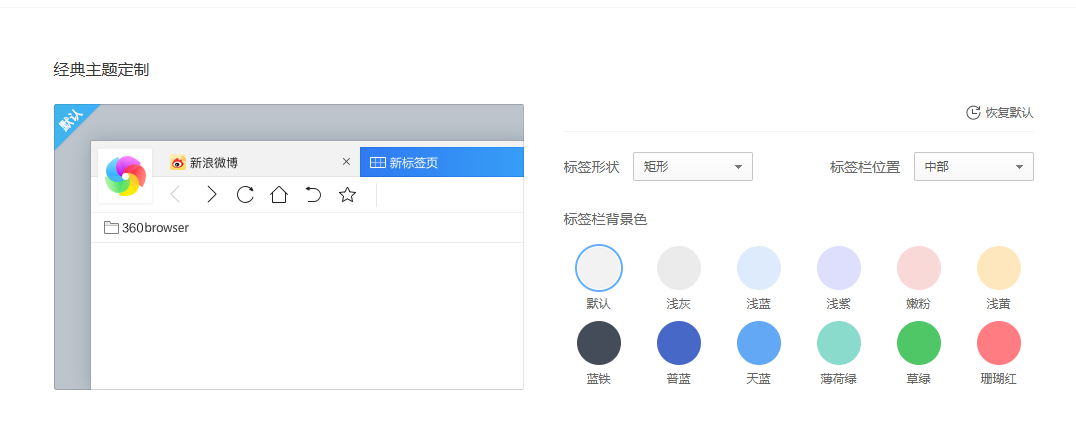This screenshot has width=1076, height=430.
Task: Click the Weibo icon on the tab
Action: click(x=178, y=163)
